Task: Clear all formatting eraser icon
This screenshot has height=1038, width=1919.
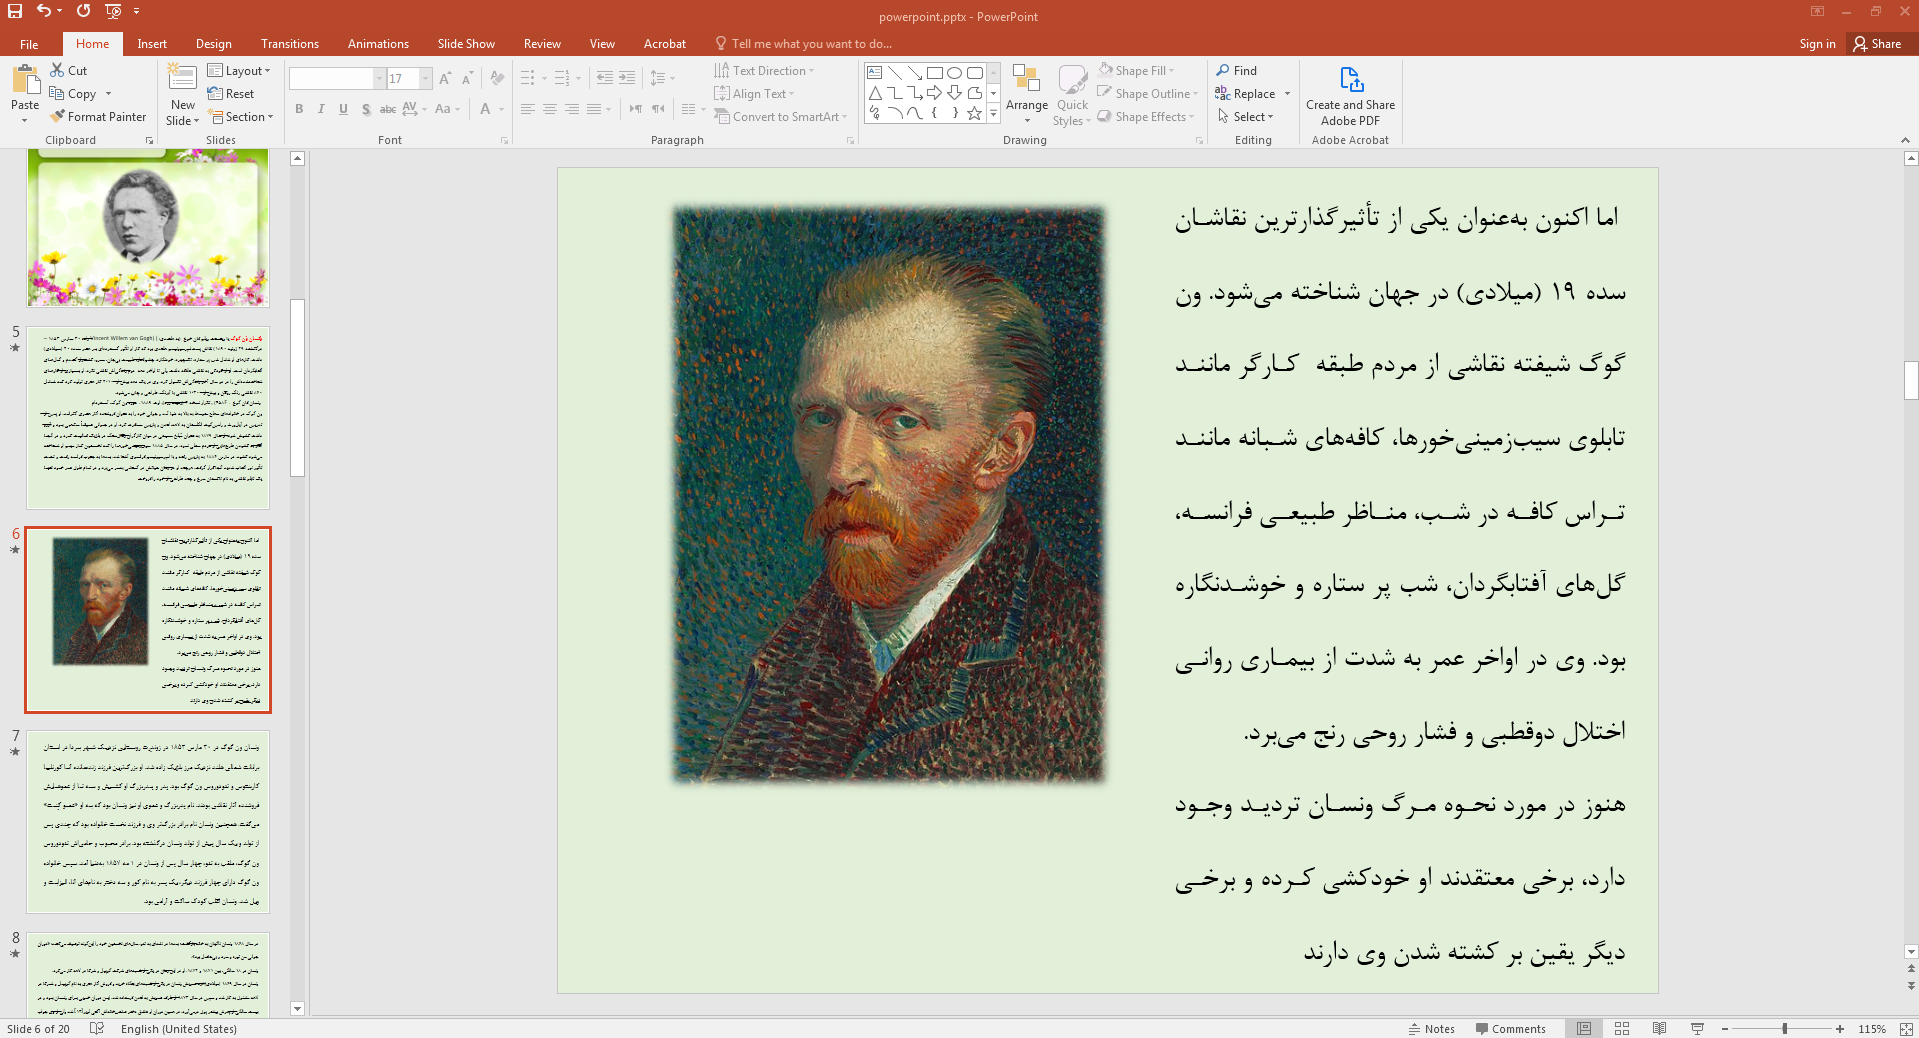Action: 497,78
